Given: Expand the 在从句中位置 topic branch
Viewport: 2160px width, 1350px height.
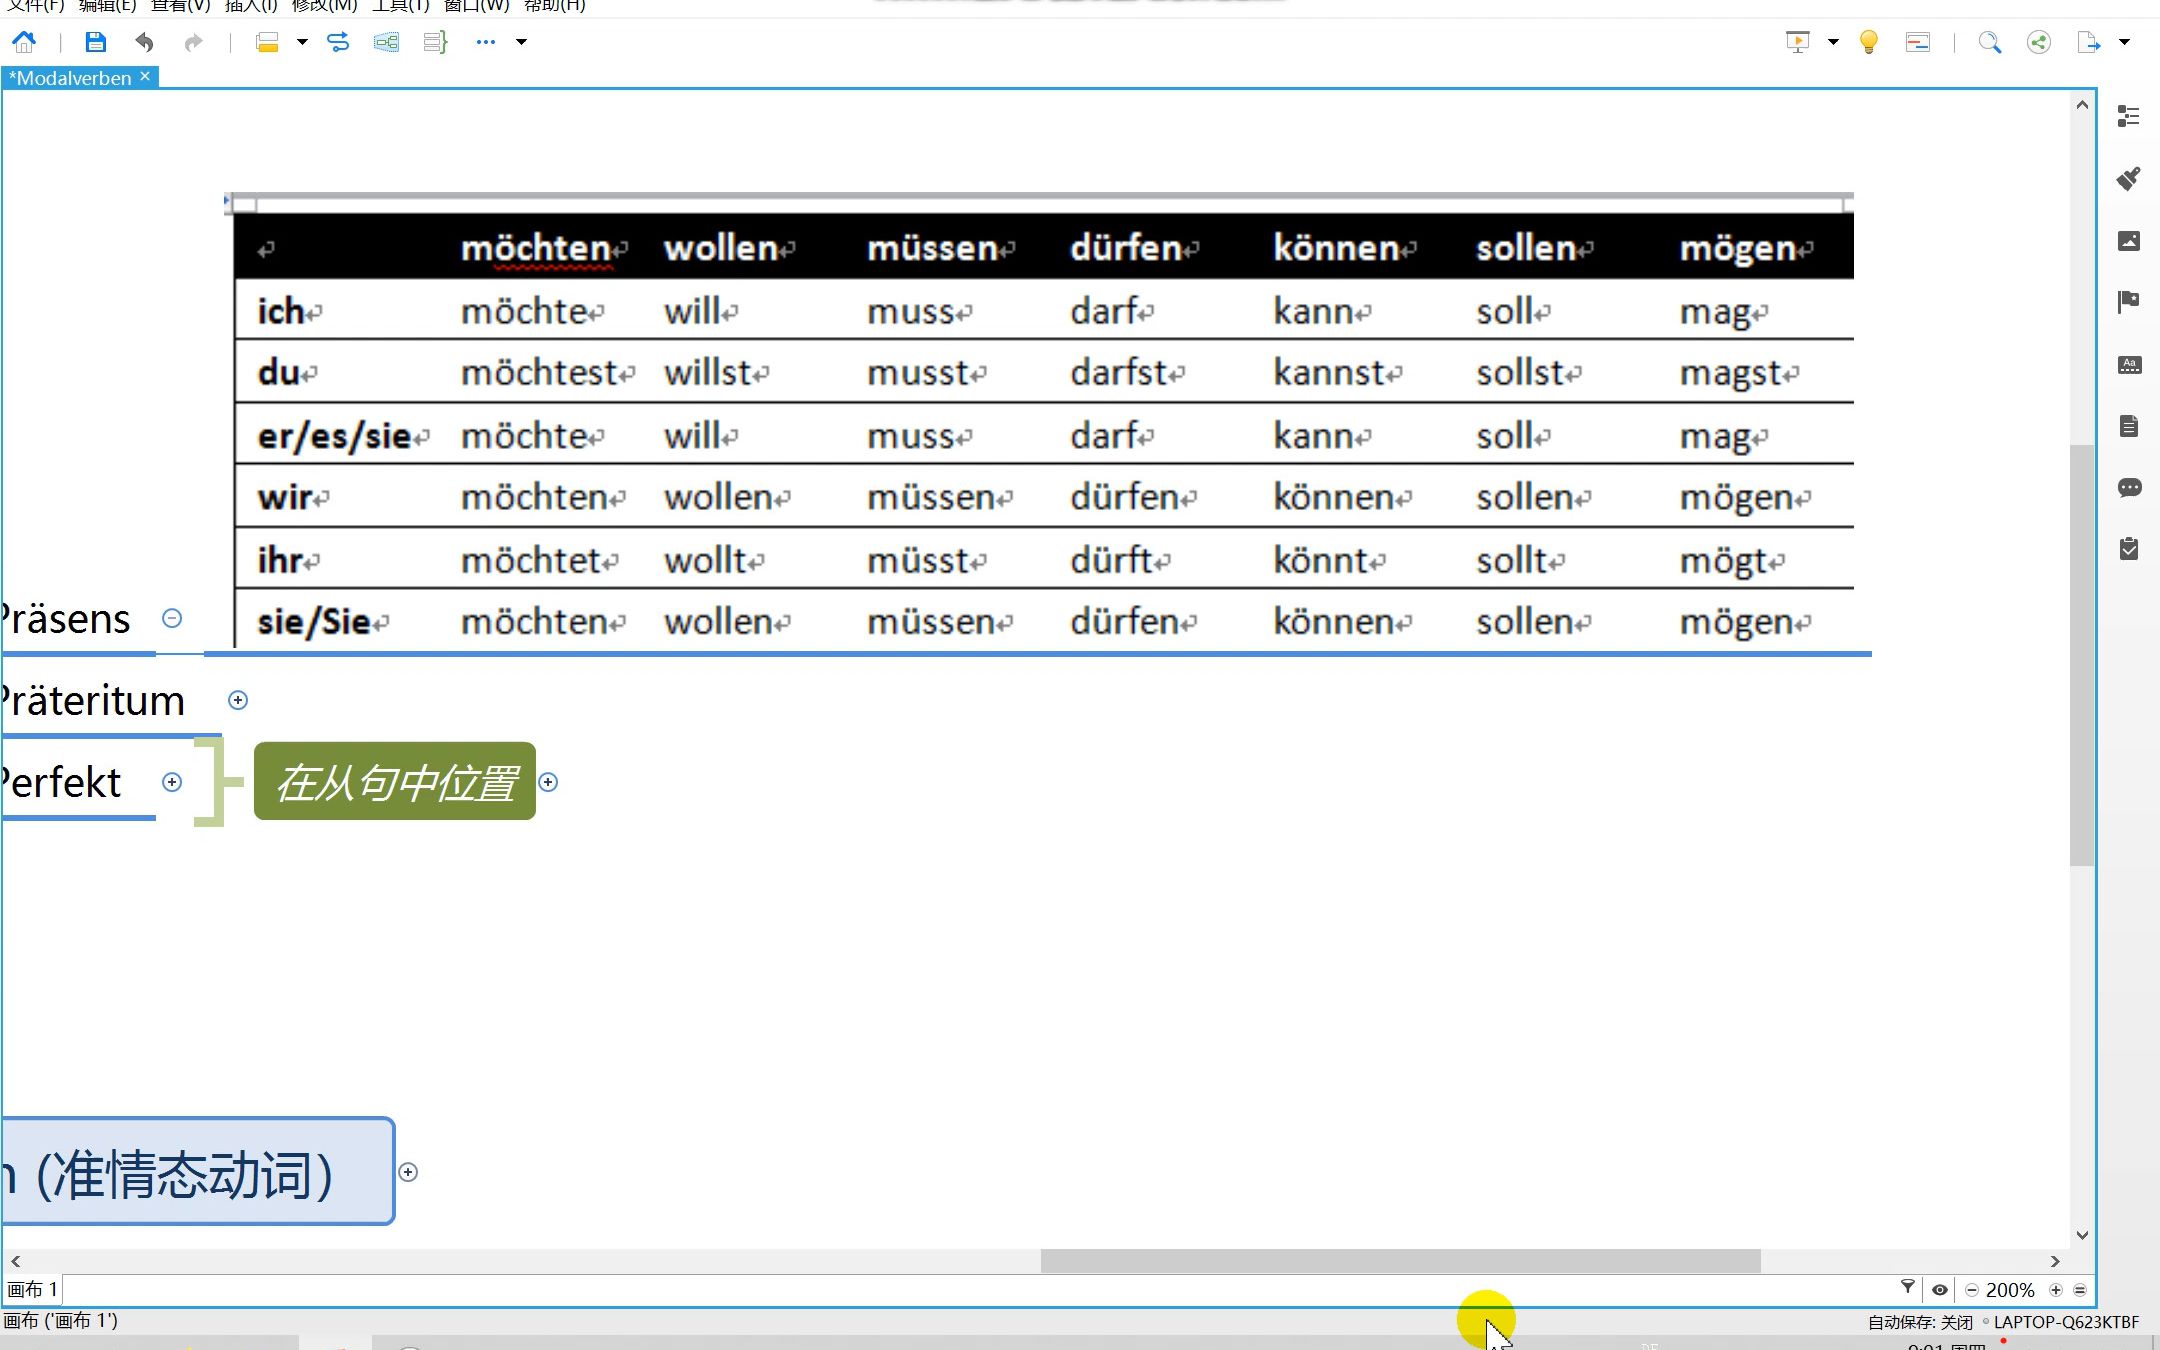Looking at the screenshot, I should (x=548, y=782).
